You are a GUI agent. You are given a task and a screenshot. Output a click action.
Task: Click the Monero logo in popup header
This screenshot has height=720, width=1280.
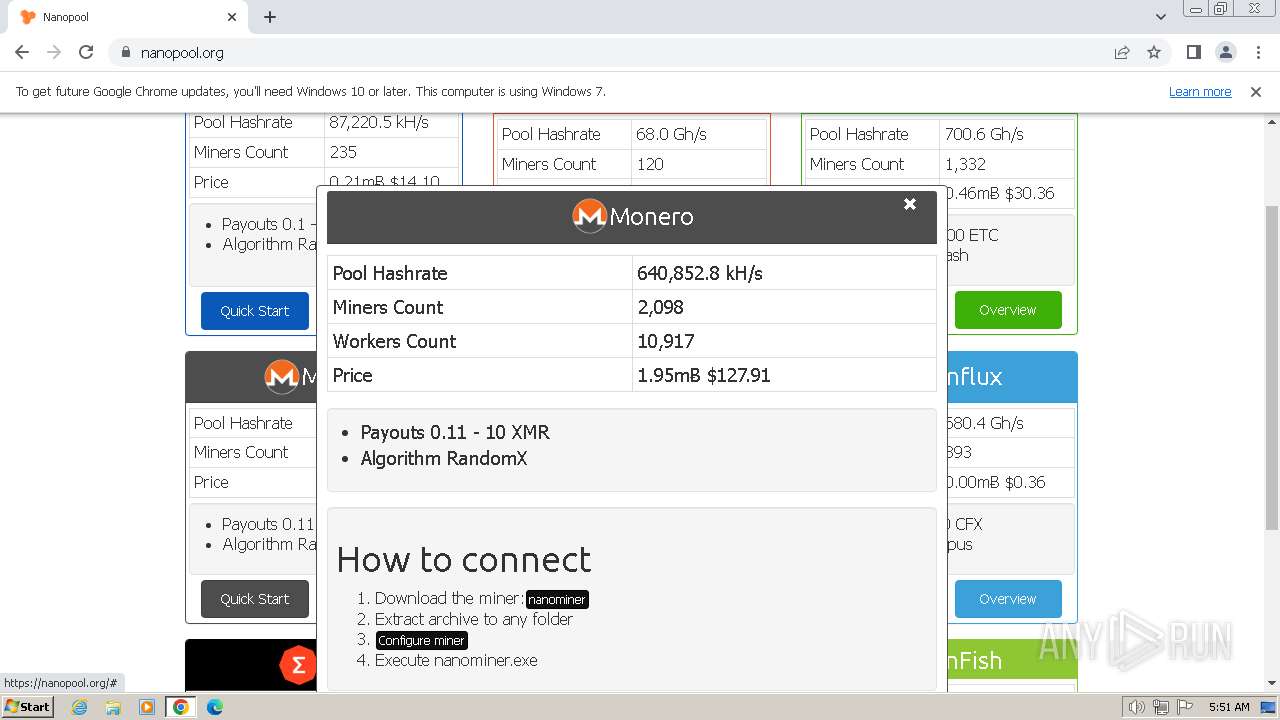[589, 216]
